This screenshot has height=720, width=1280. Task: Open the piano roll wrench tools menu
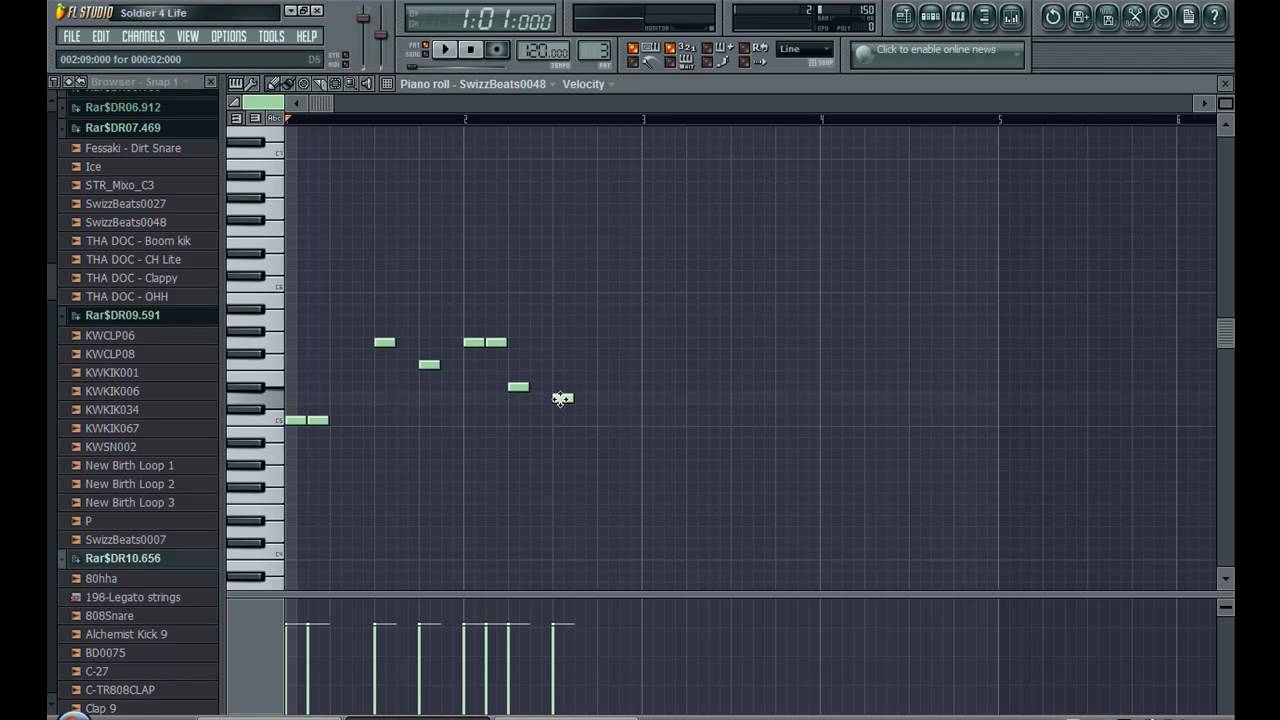[x=252, y=84]
